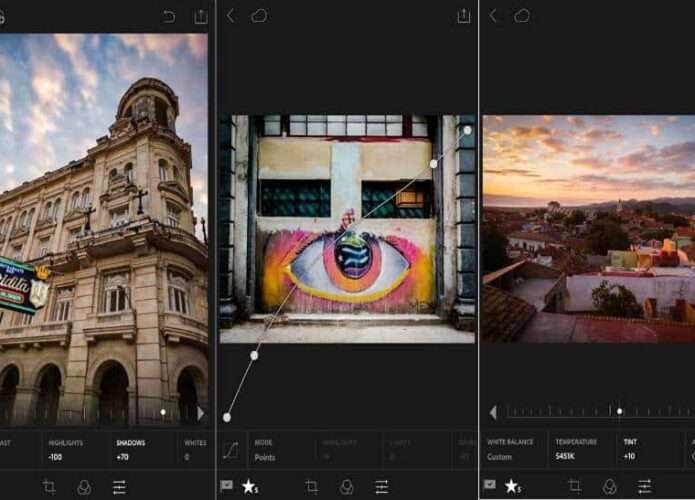Open the cloud sync icon in the right screen
The width and height of the screenshot is (695, 500).
(522, 16)
